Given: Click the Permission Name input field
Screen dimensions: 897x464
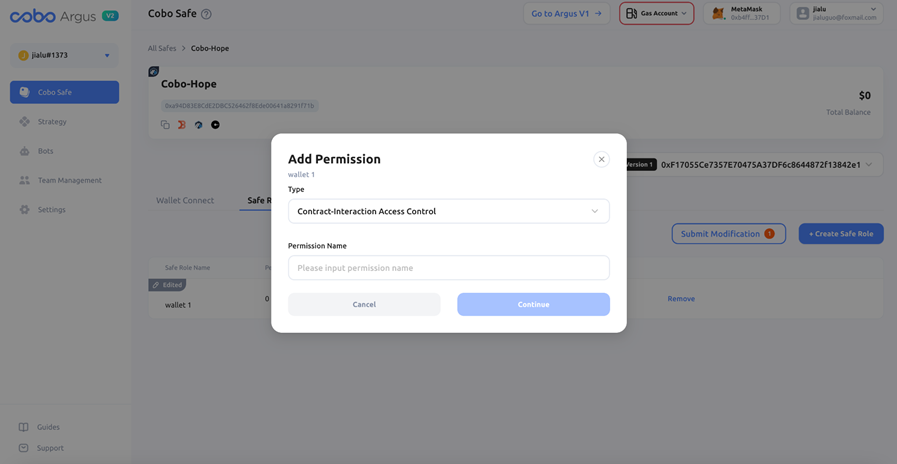Looking at the screenshot, I should 448,268.
